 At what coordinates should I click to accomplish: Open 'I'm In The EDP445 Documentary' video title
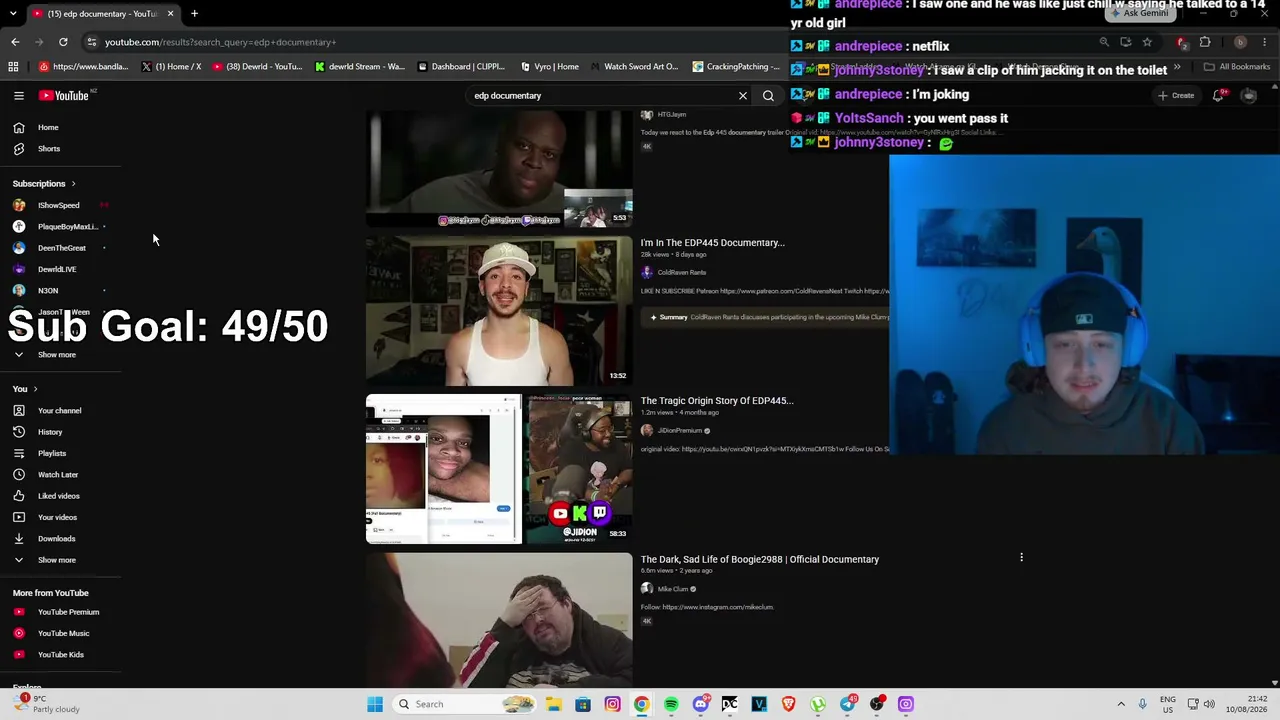(712, 243)
